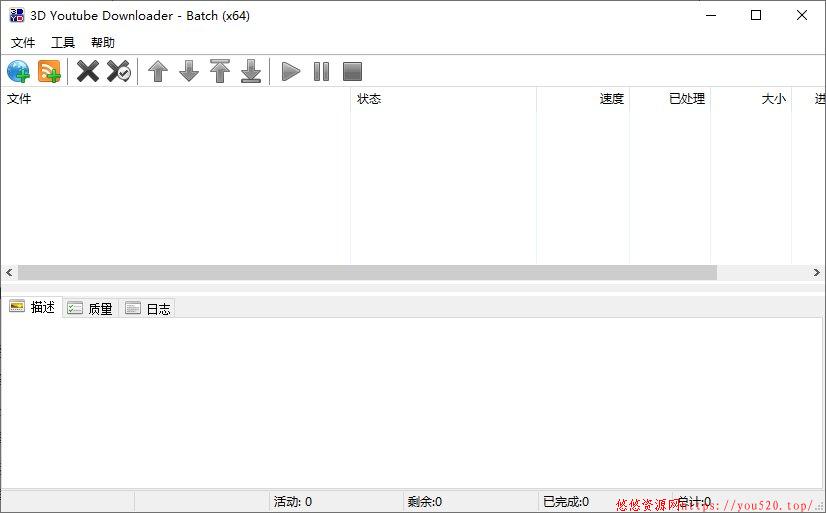Minimize the 3D Youtube Downloader window
This screenshot has width=826, height=513.
pos(711,15)
